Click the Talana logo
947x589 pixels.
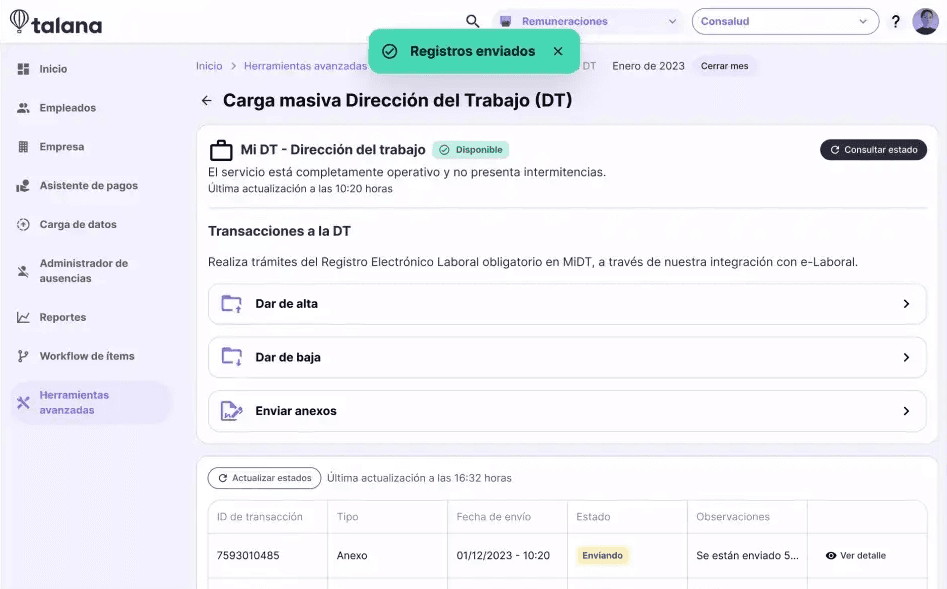pos(55,21)
